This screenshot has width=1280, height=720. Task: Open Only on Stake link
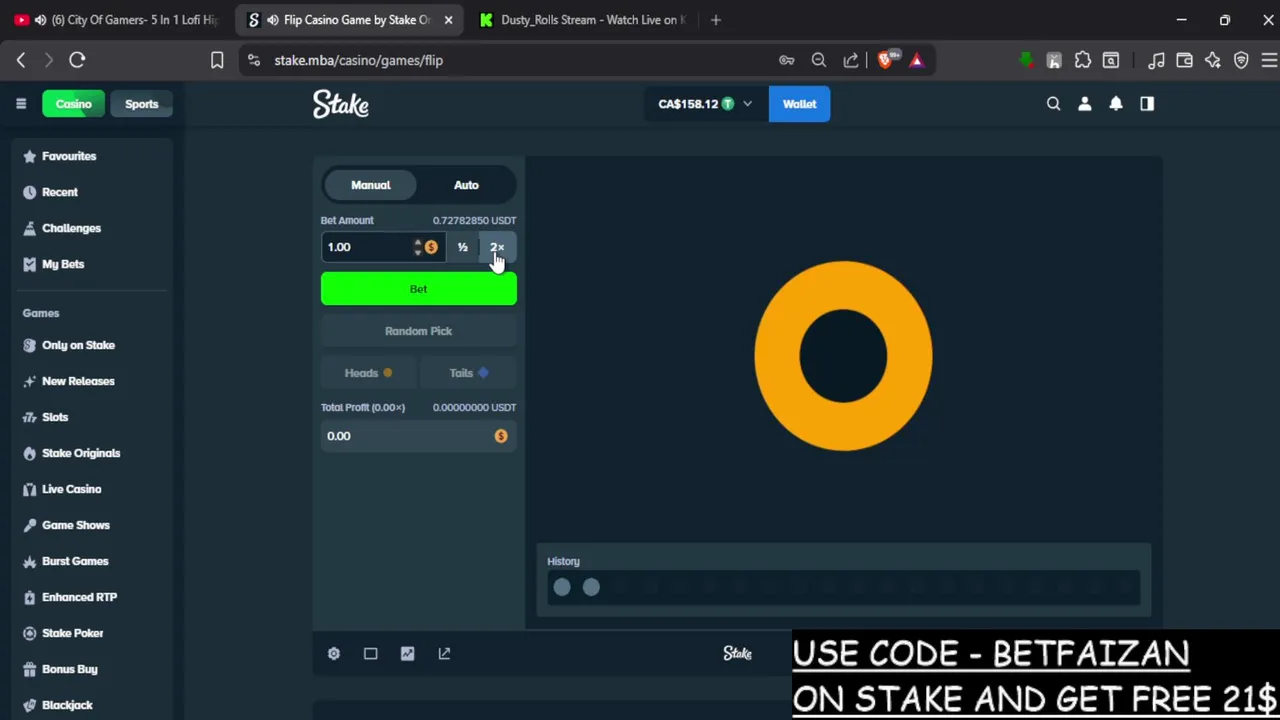tap(78, 345)
